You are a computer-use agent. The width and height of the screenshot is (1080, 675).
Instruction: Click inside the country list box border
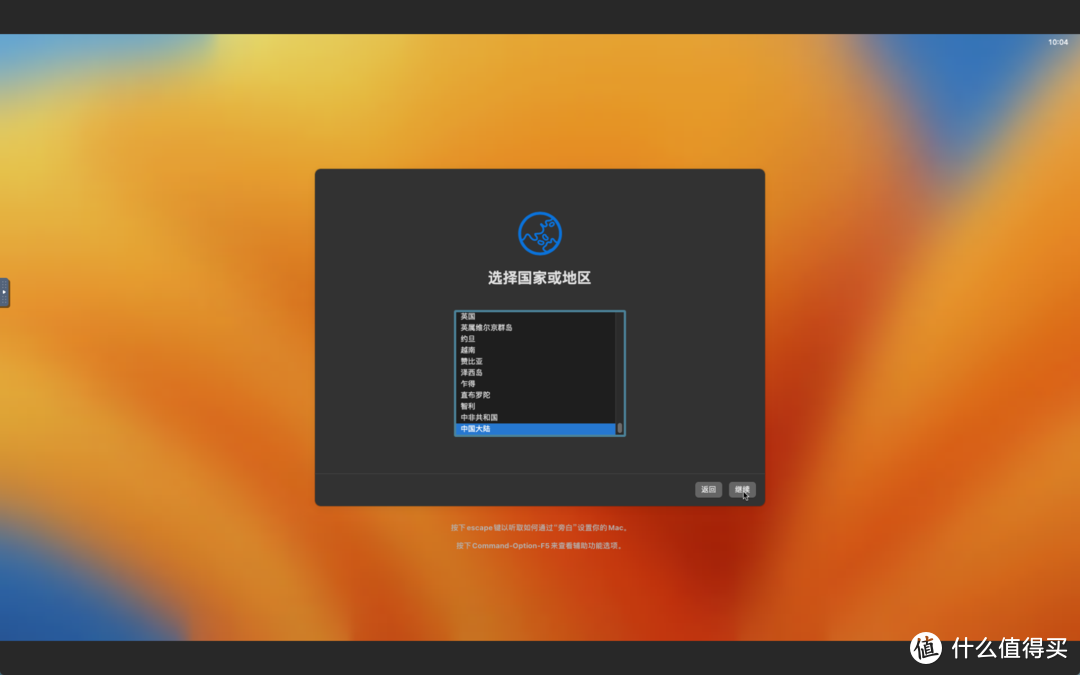(540, 372)
